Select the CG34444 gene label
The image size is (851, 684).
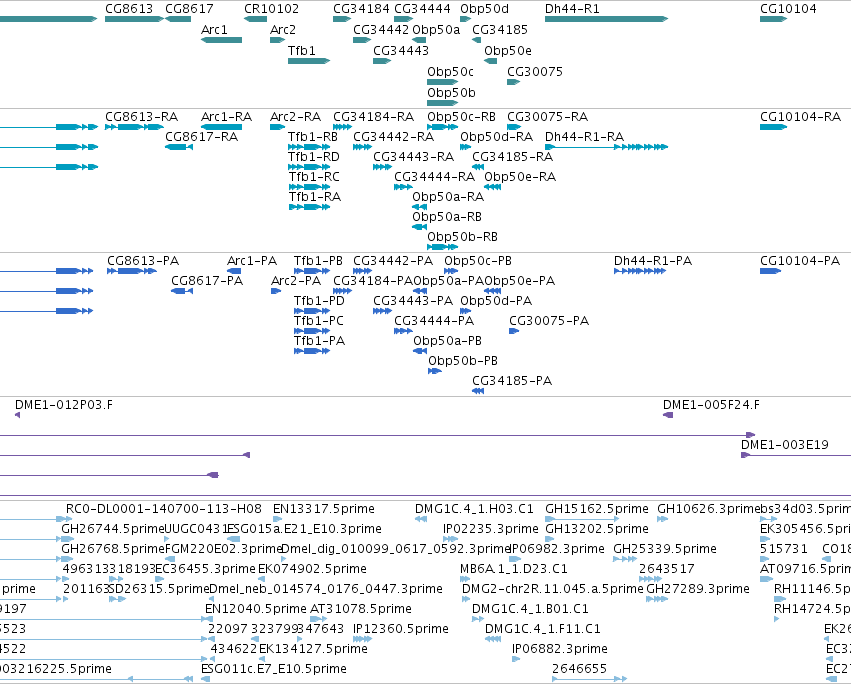422,9
